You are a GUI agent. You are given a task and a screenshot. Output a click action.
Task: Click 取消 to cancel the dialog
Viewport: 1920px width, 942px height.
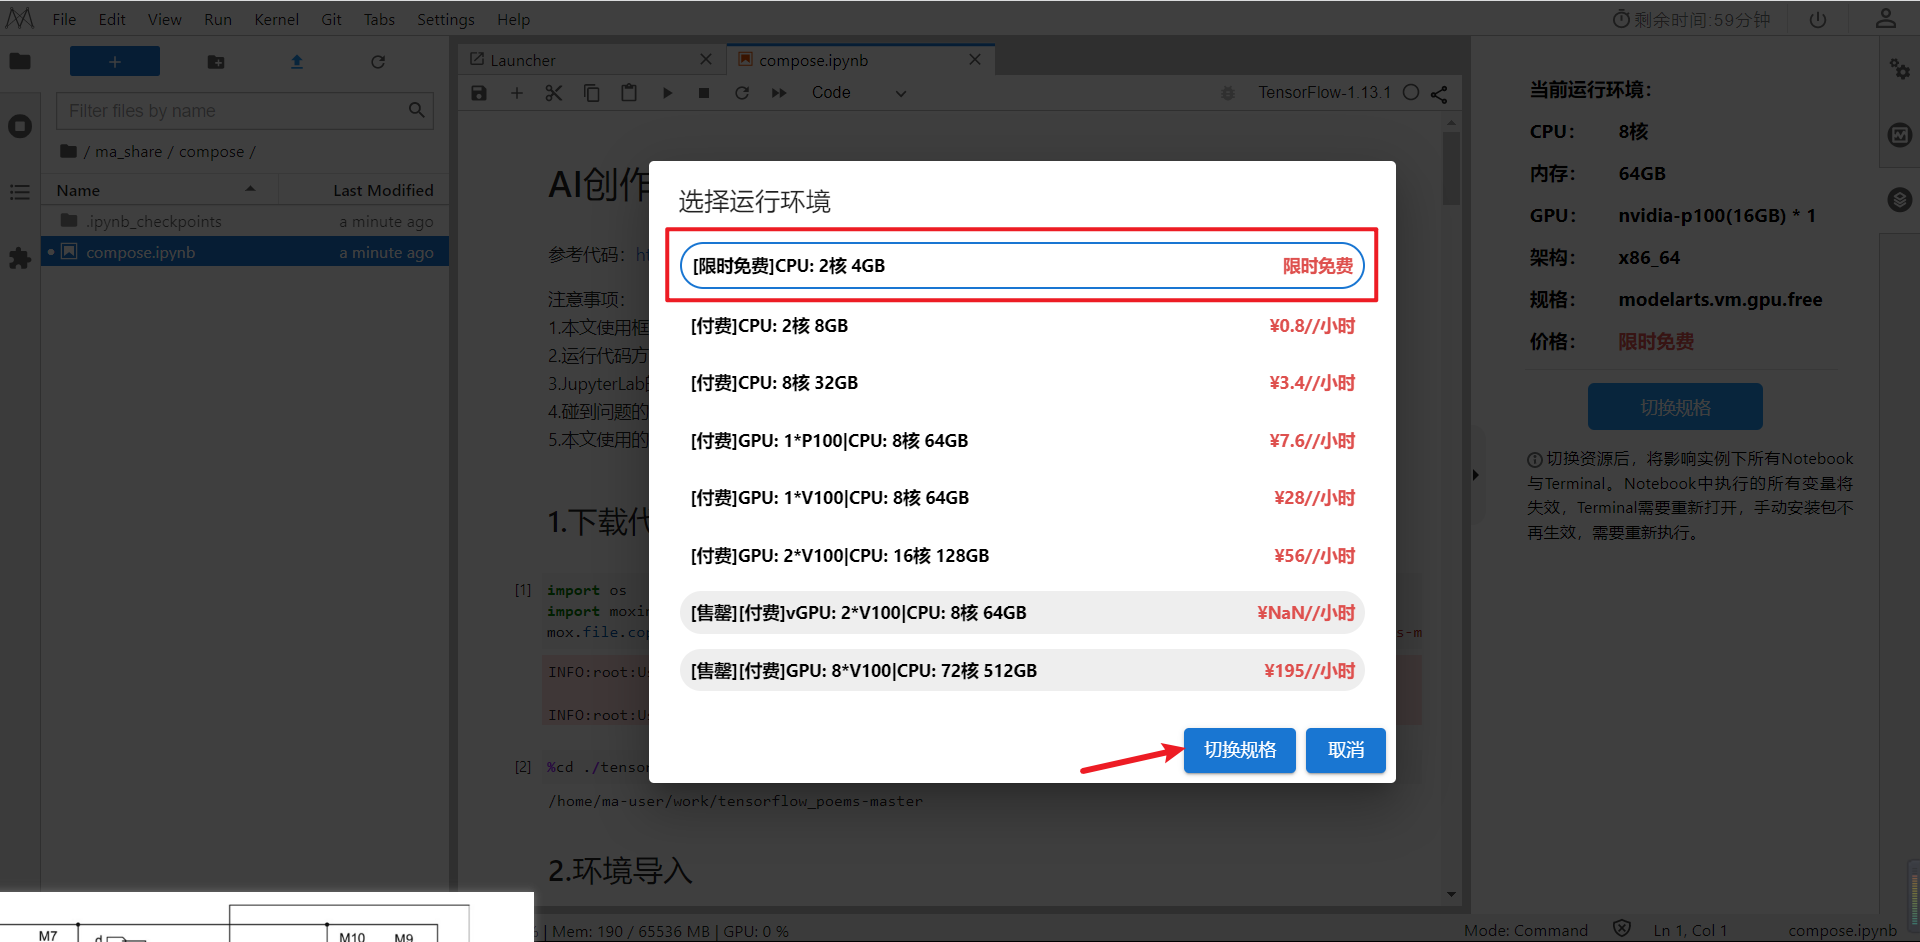(1346, 750)
